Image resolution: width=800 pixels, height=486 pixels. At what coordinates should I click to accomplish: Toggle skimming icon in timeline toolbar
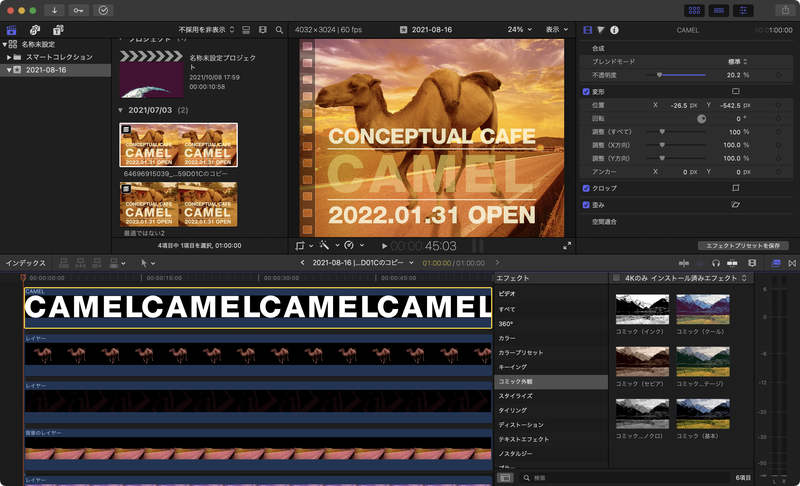point(684,263)
